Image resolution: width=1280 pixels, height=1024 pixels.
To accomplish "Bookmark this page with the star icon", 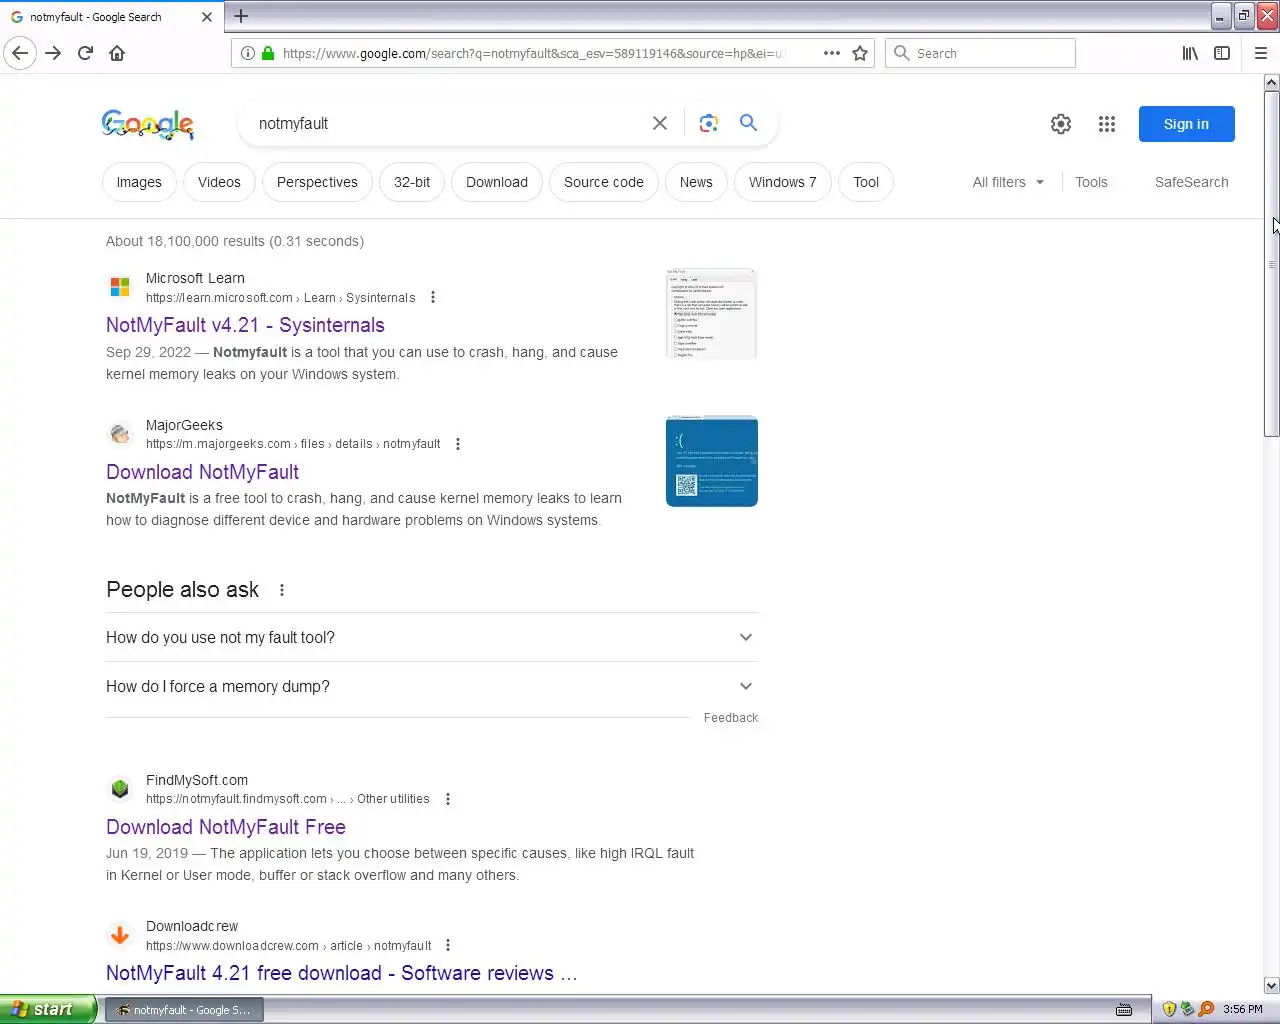I will tap(860, 53).
